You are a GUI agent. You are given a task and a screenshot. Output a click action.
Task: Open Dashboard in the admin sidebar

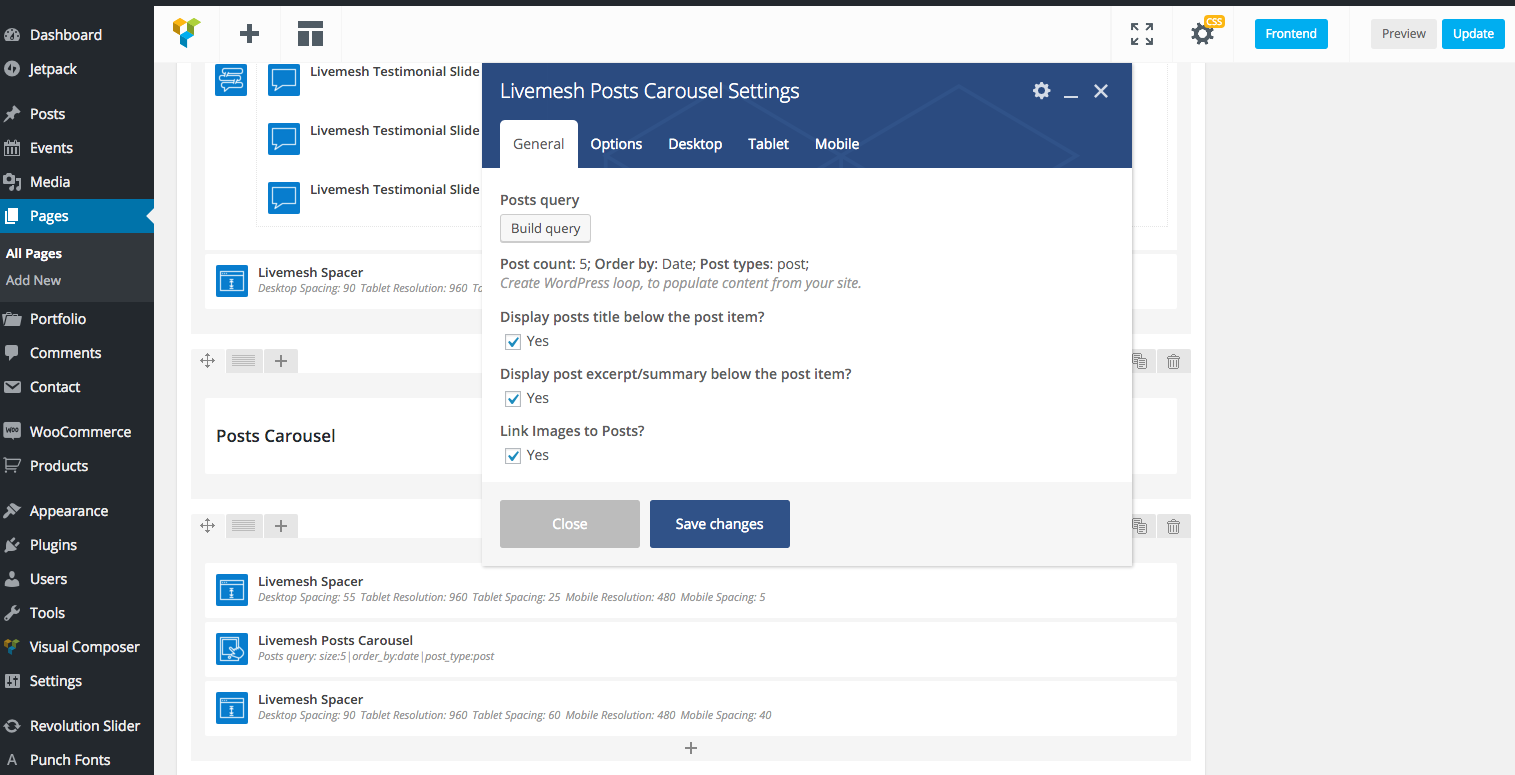click(77, 35)
